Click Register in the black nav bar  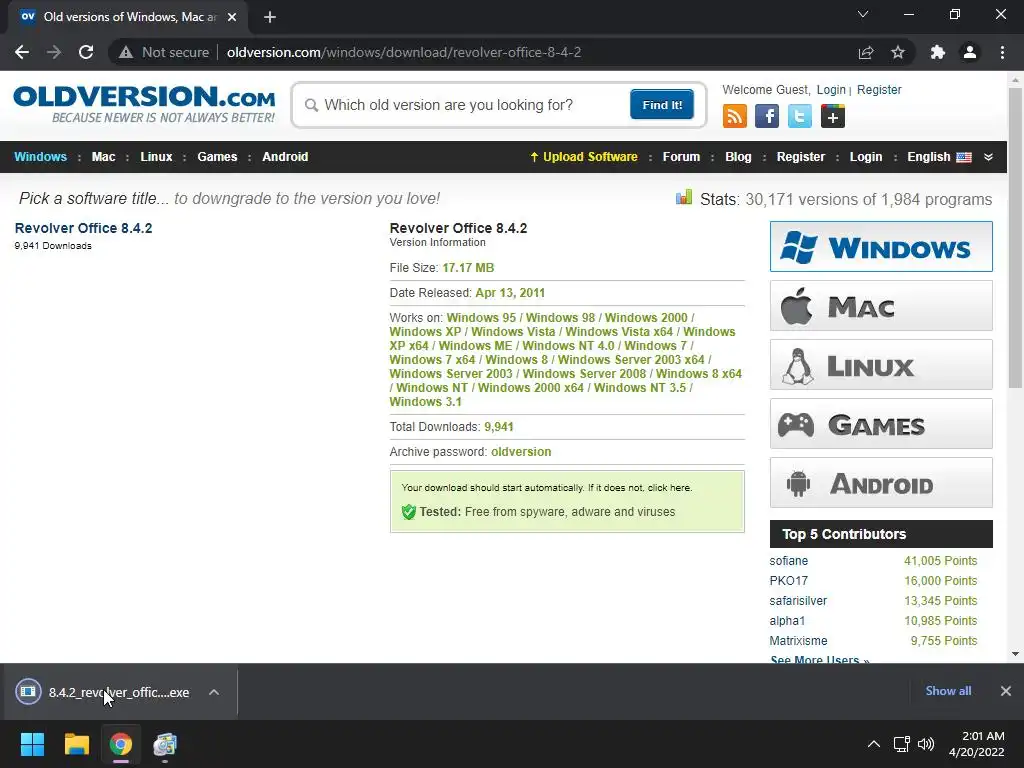pyautogui.click(x=801, y=157)
